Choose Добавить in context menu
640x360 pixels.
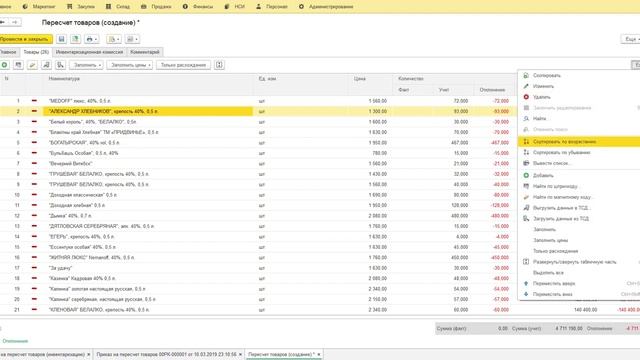pyautogui.click(x=579, y=176)
